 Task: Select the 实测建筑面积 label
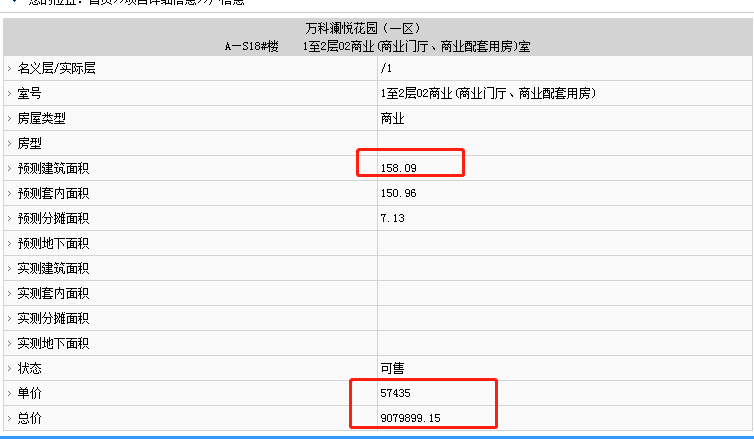point(53,268)
